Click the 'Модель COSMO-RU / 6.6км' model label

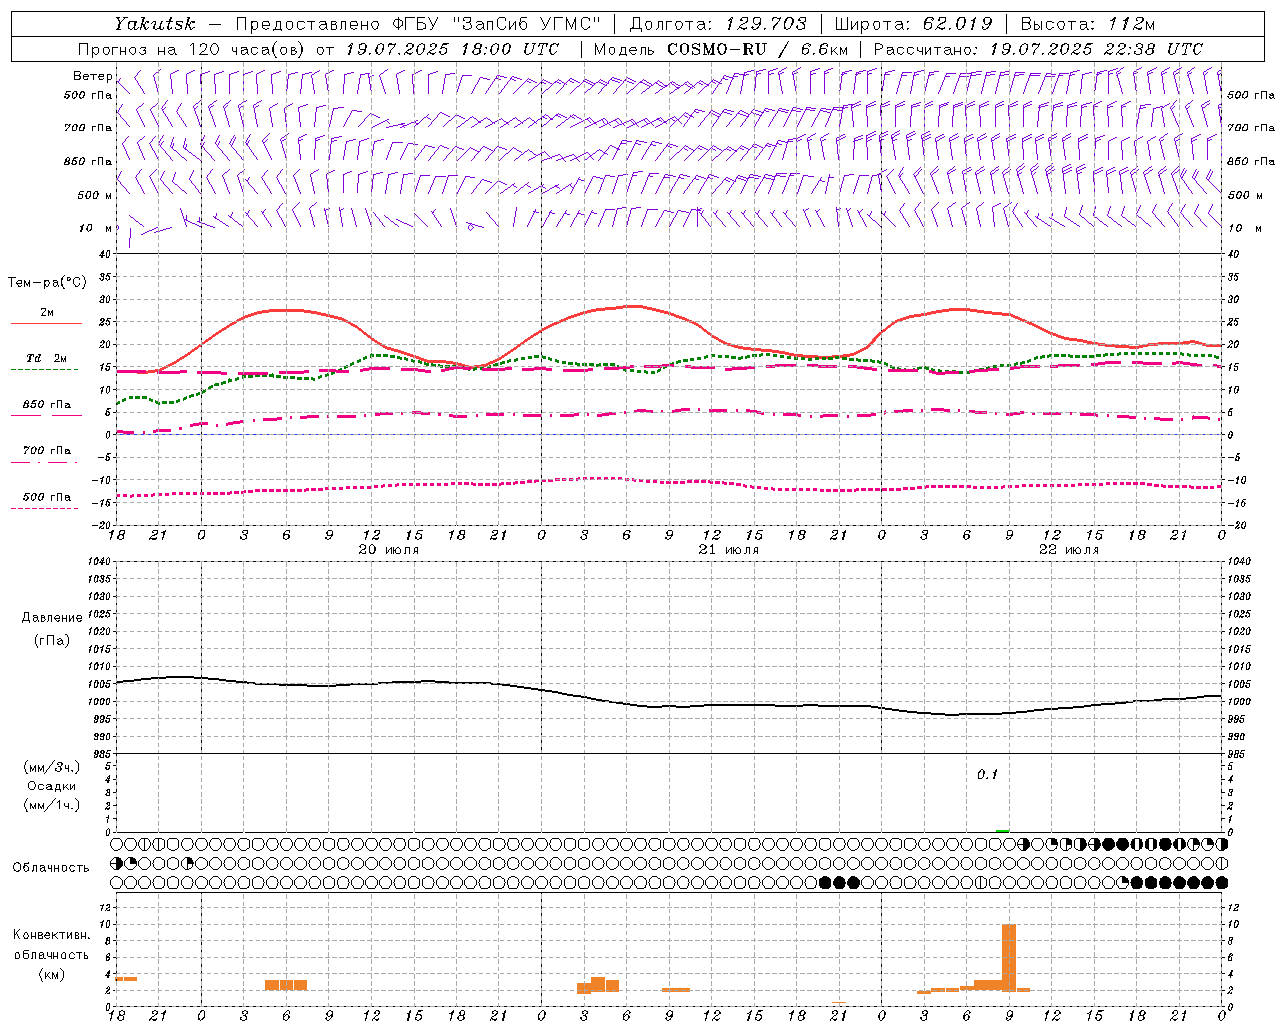click(x=721, y=49)
